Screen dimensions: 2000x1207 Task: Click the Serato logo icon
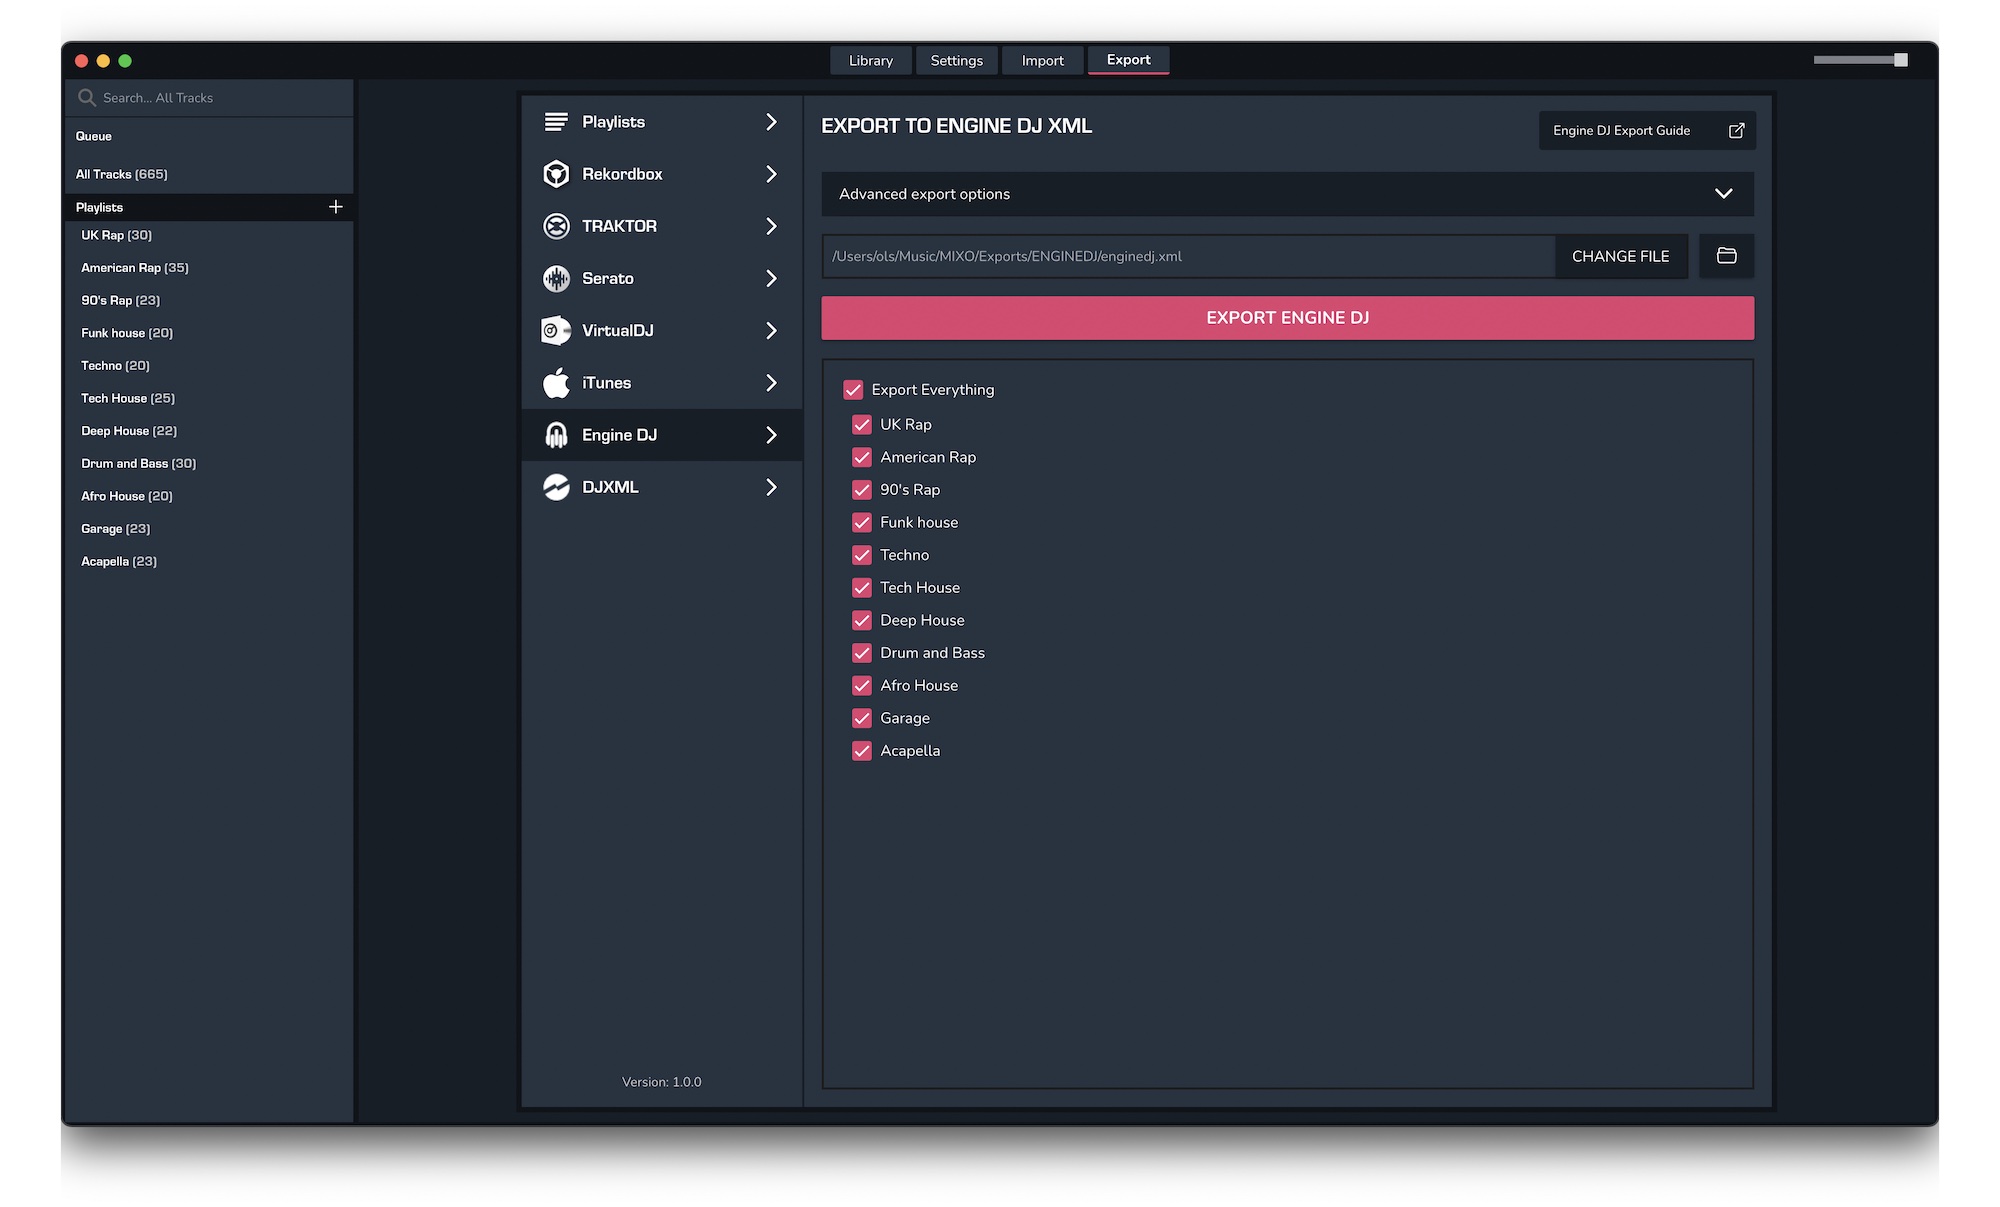coord(556,278)
